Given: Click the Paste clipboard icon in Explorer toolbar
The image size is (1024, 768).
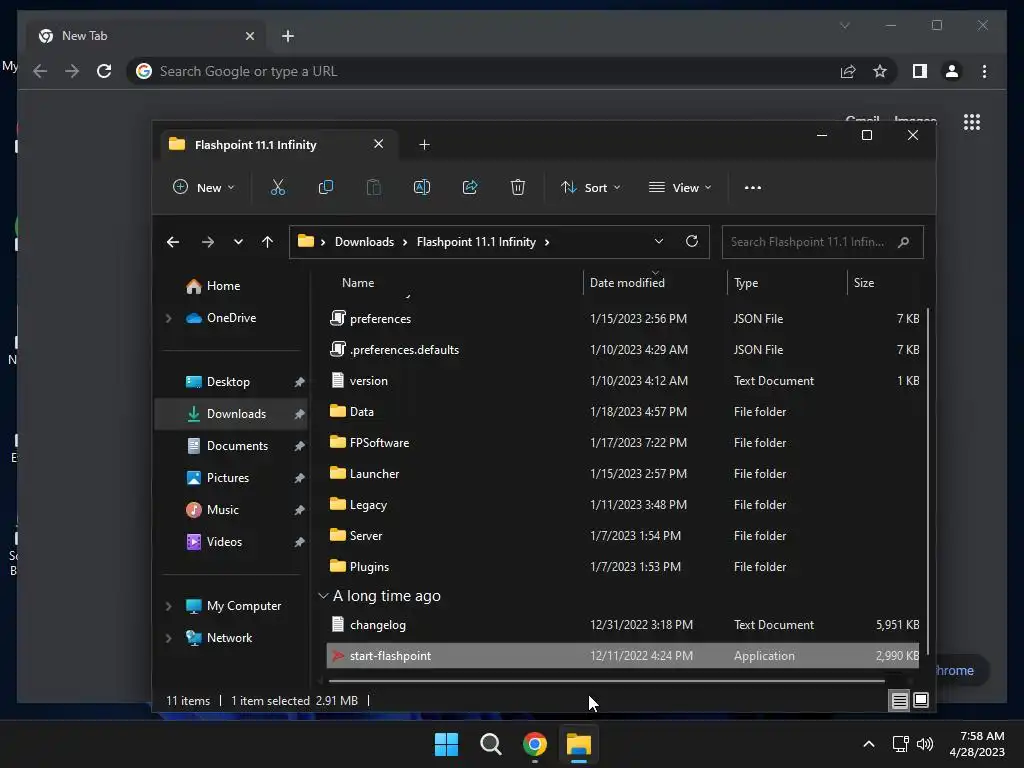Looking at the screenshot, I should [374, 187].
